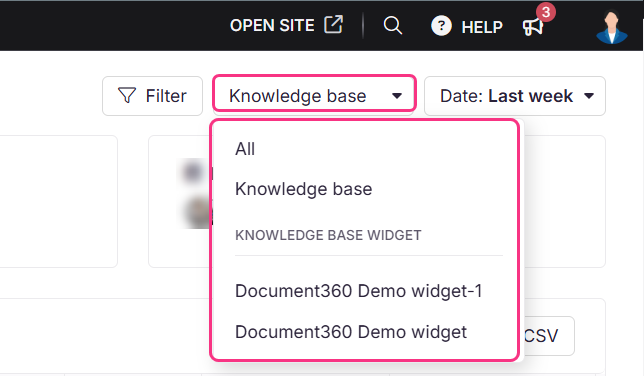Click the HELP text label

coord(482,27)
